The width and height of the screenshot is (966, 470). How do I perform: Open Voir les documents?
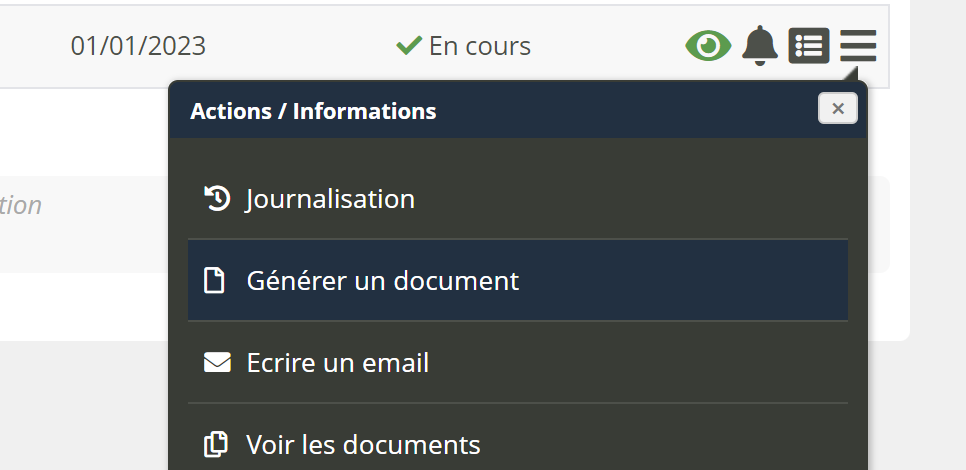point(363,444)
